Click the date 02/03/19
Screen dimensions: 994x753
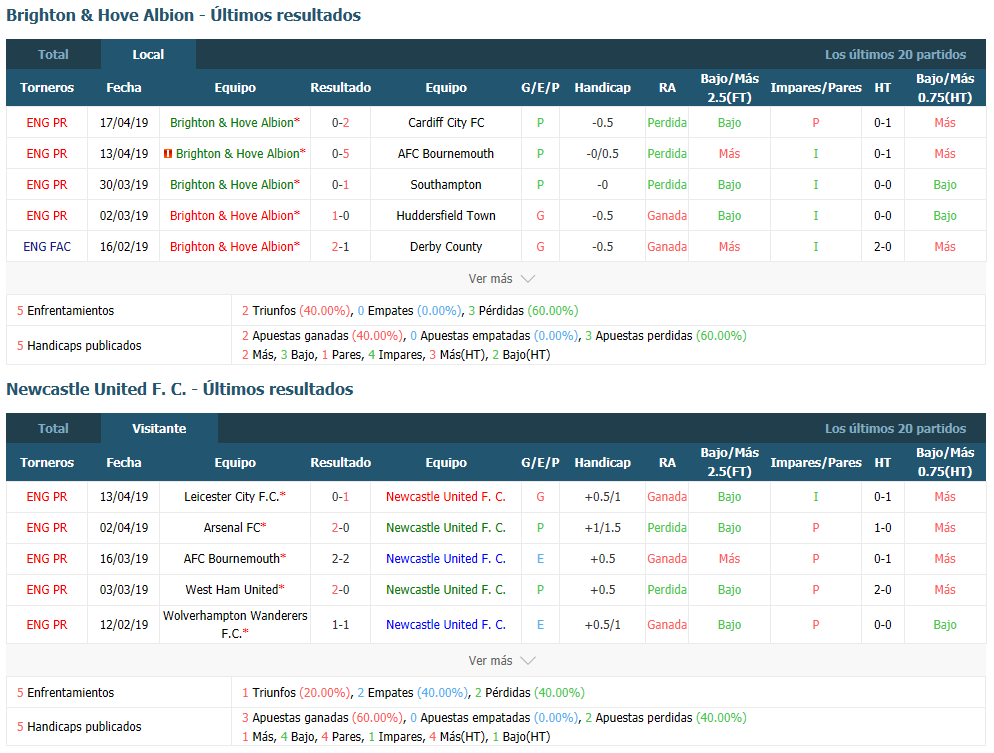click(124, 216)
